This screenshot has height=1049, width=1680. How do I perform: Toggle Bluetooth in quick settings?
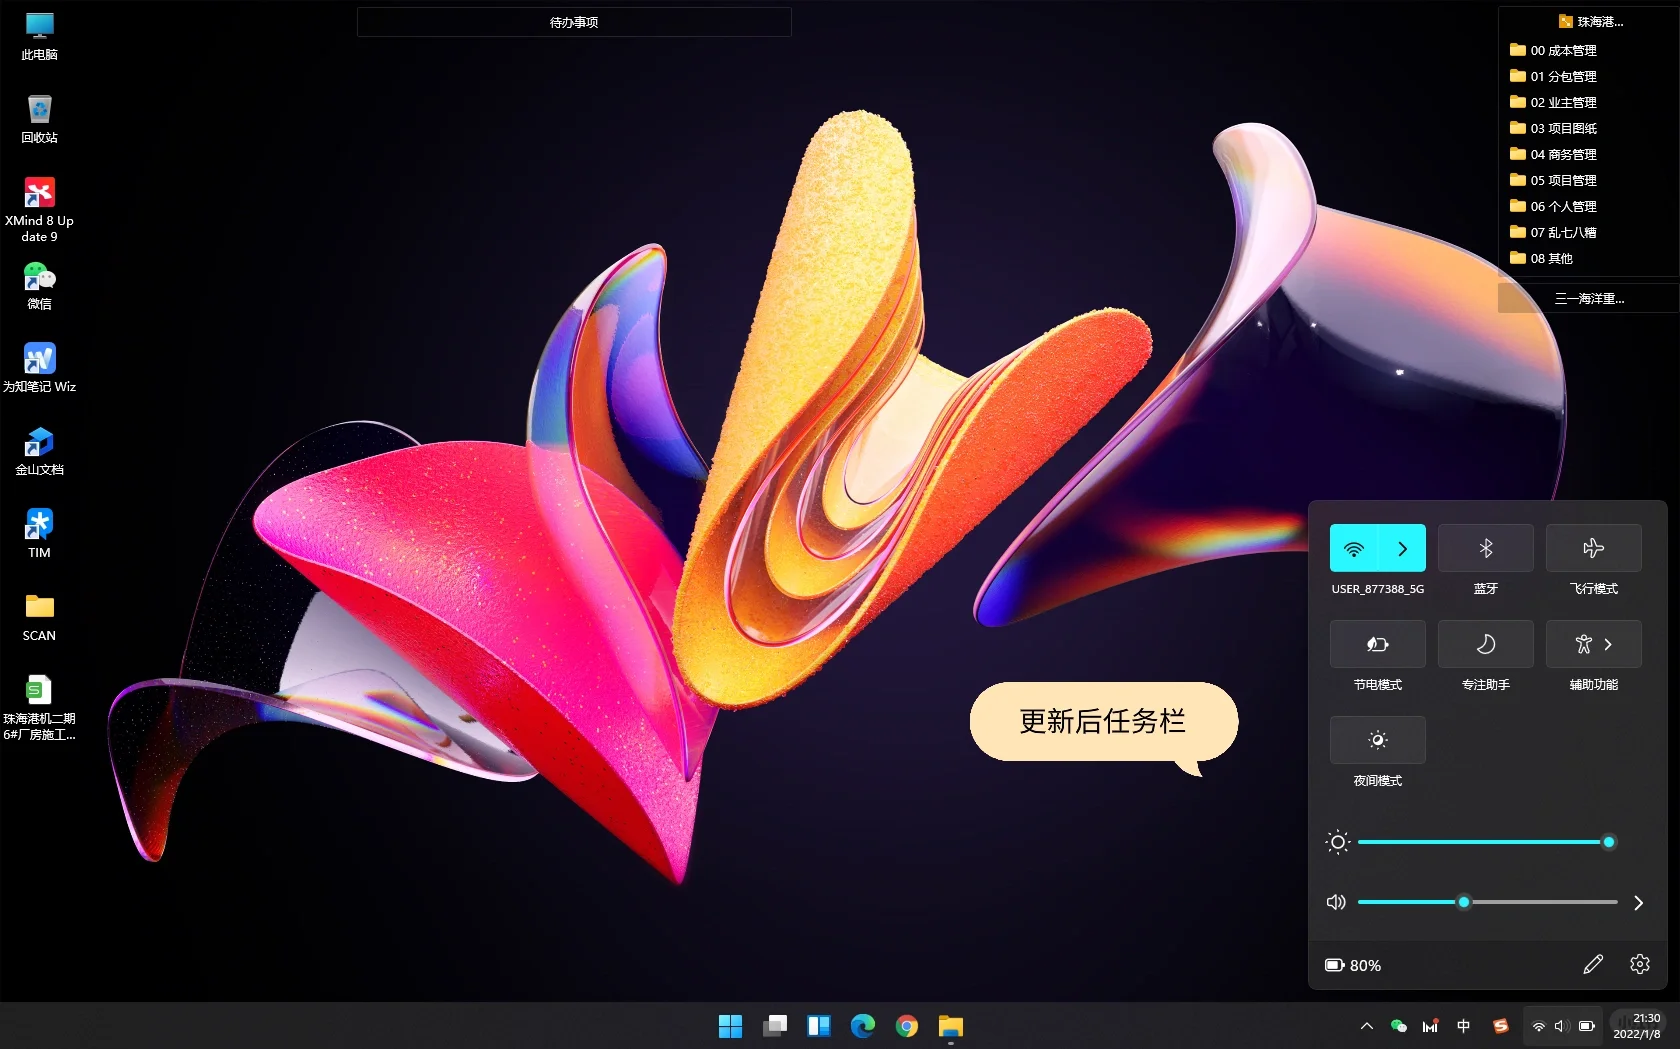point(1485,548)
